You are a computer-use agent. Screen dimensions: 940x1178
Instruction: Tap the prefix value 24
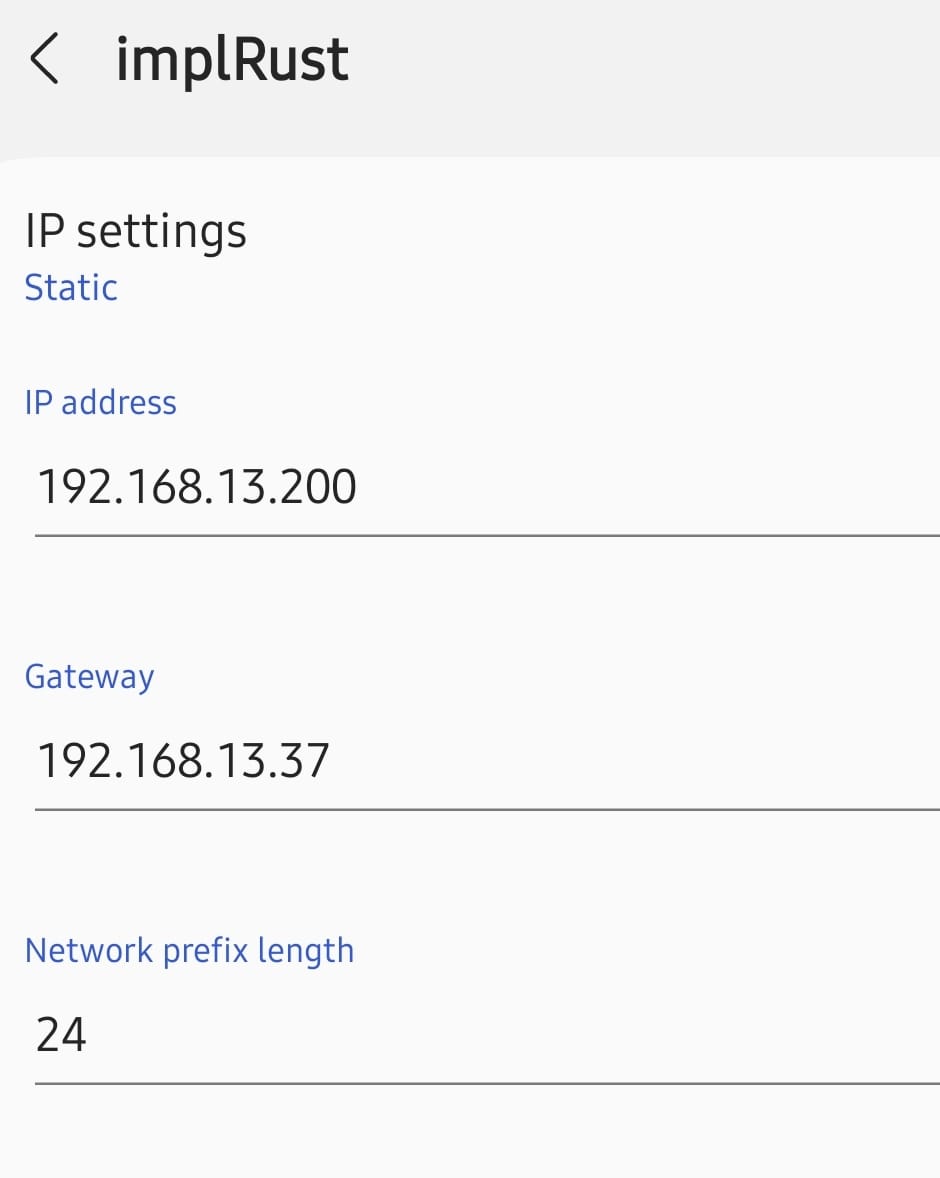pos(61,1034)
